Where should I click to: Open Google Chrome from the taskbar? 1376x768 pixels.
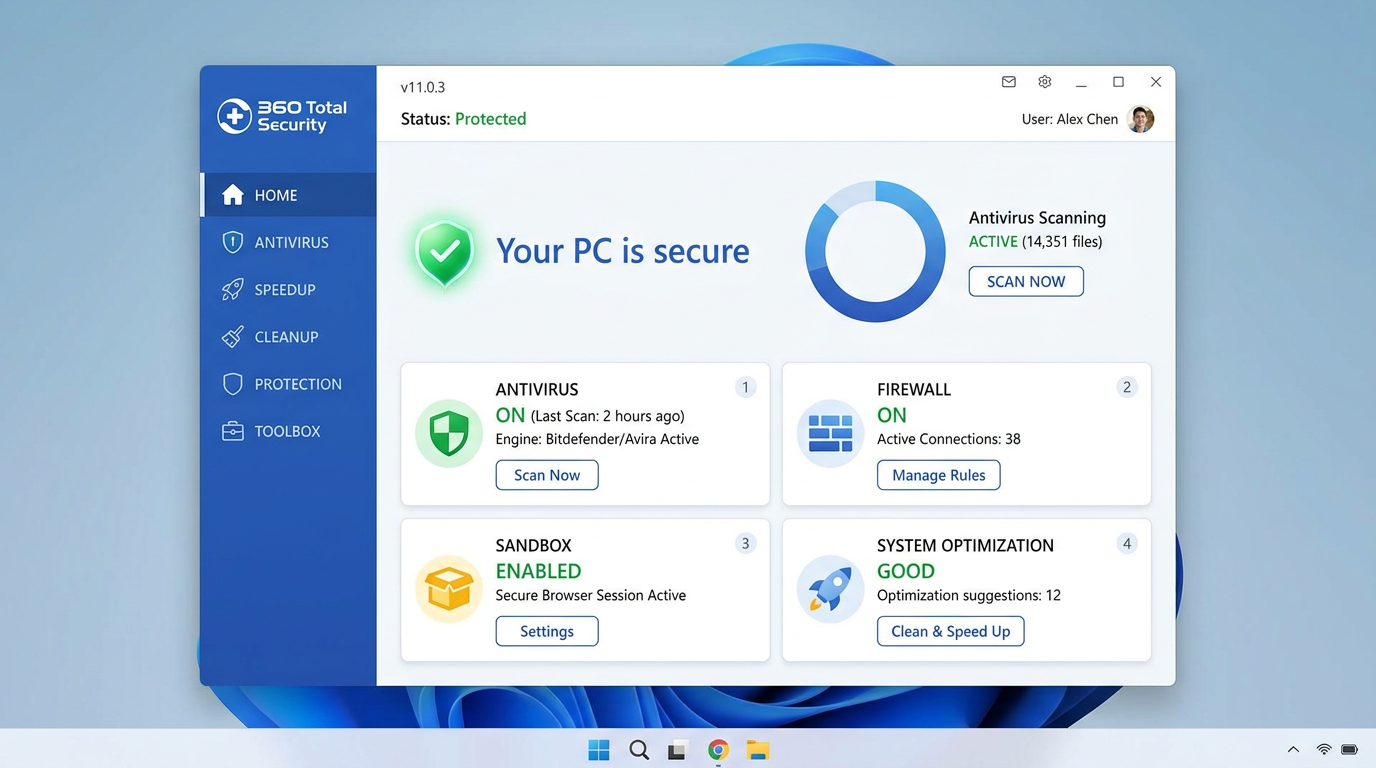(717, 749)
